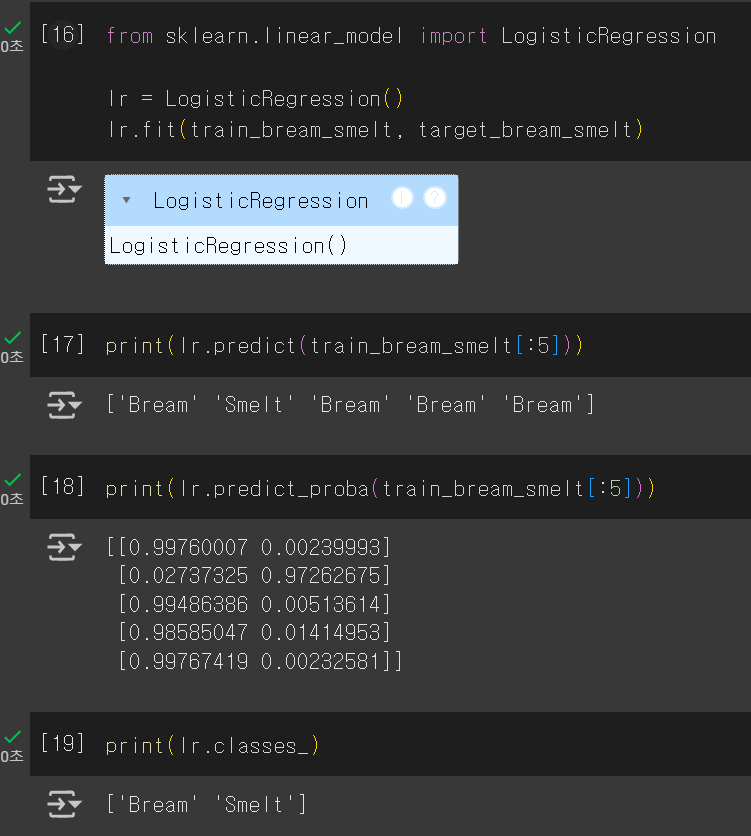Click the value 0.02737325 in the output

coord(188,576)
